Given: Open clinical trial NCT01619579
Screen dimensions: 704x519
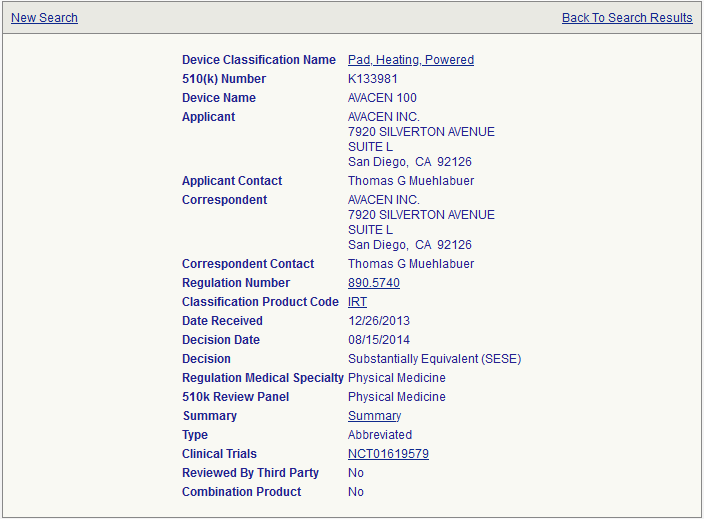Looking at the screenshot, I should tap(388, 454).
